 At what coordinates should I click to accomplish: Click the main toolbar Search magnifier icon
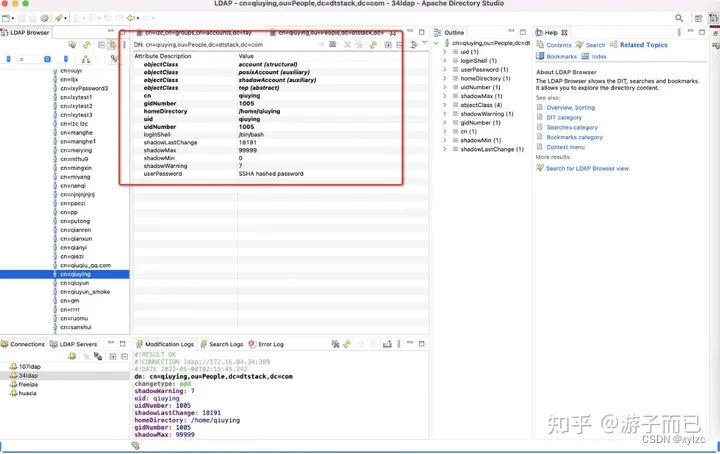[679, 18]
